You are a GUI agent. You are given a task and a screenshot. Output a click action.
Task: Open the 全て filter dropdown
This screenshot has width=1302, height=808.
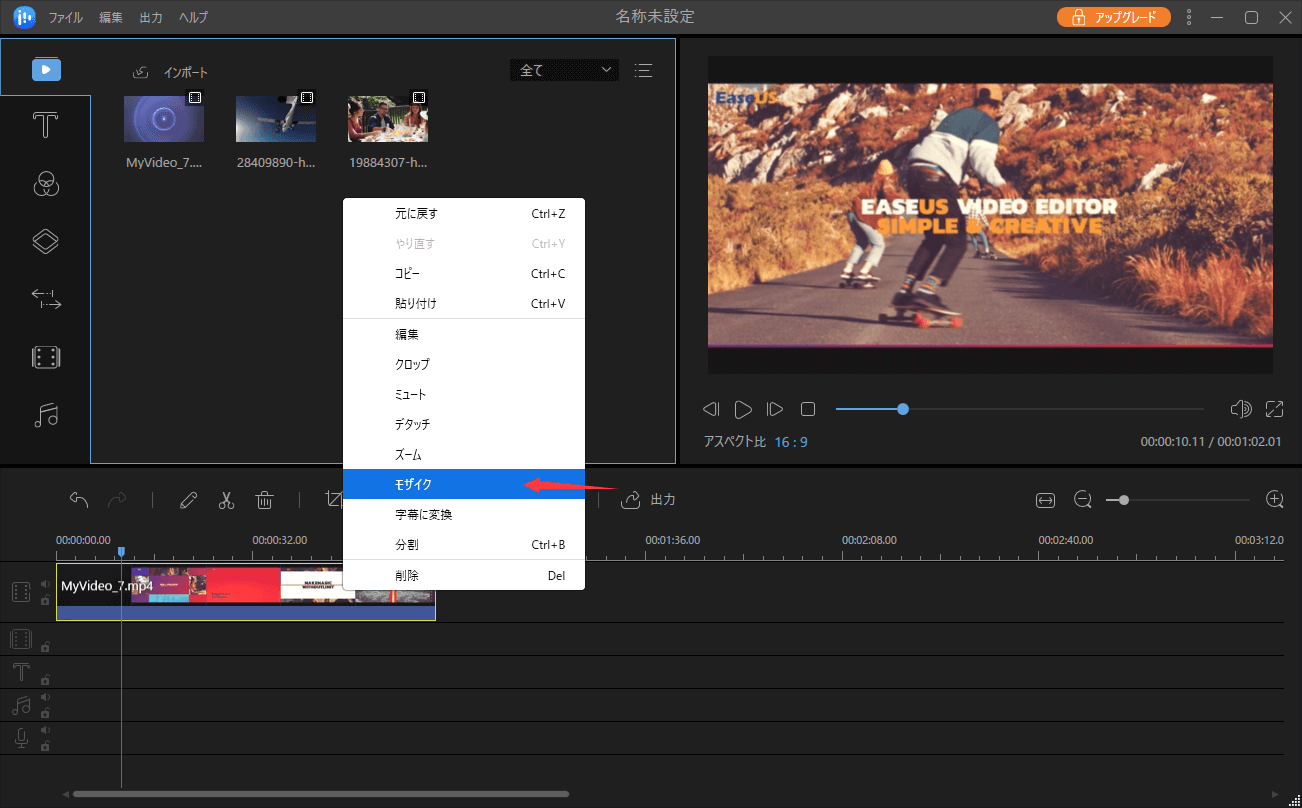pyautogui.click(x=564, y=70)
